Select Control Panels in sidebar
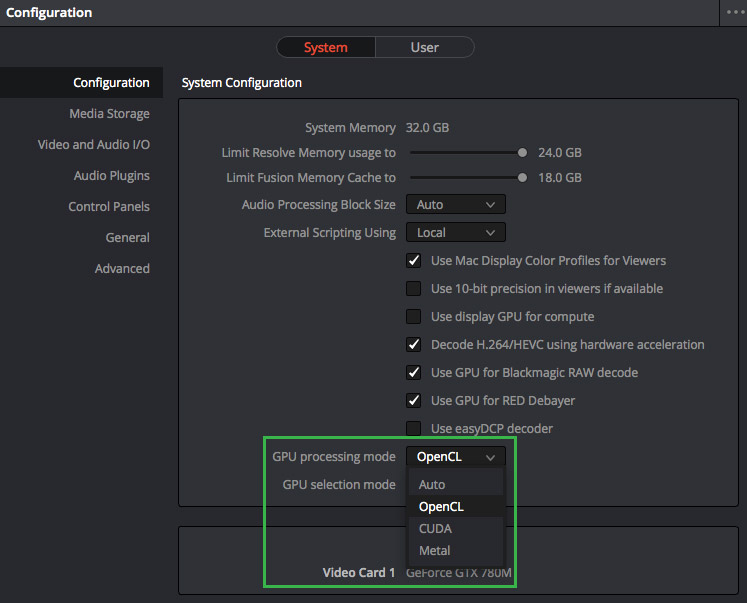747x603 pixels. pyautogui.click(x=109, y=207)
